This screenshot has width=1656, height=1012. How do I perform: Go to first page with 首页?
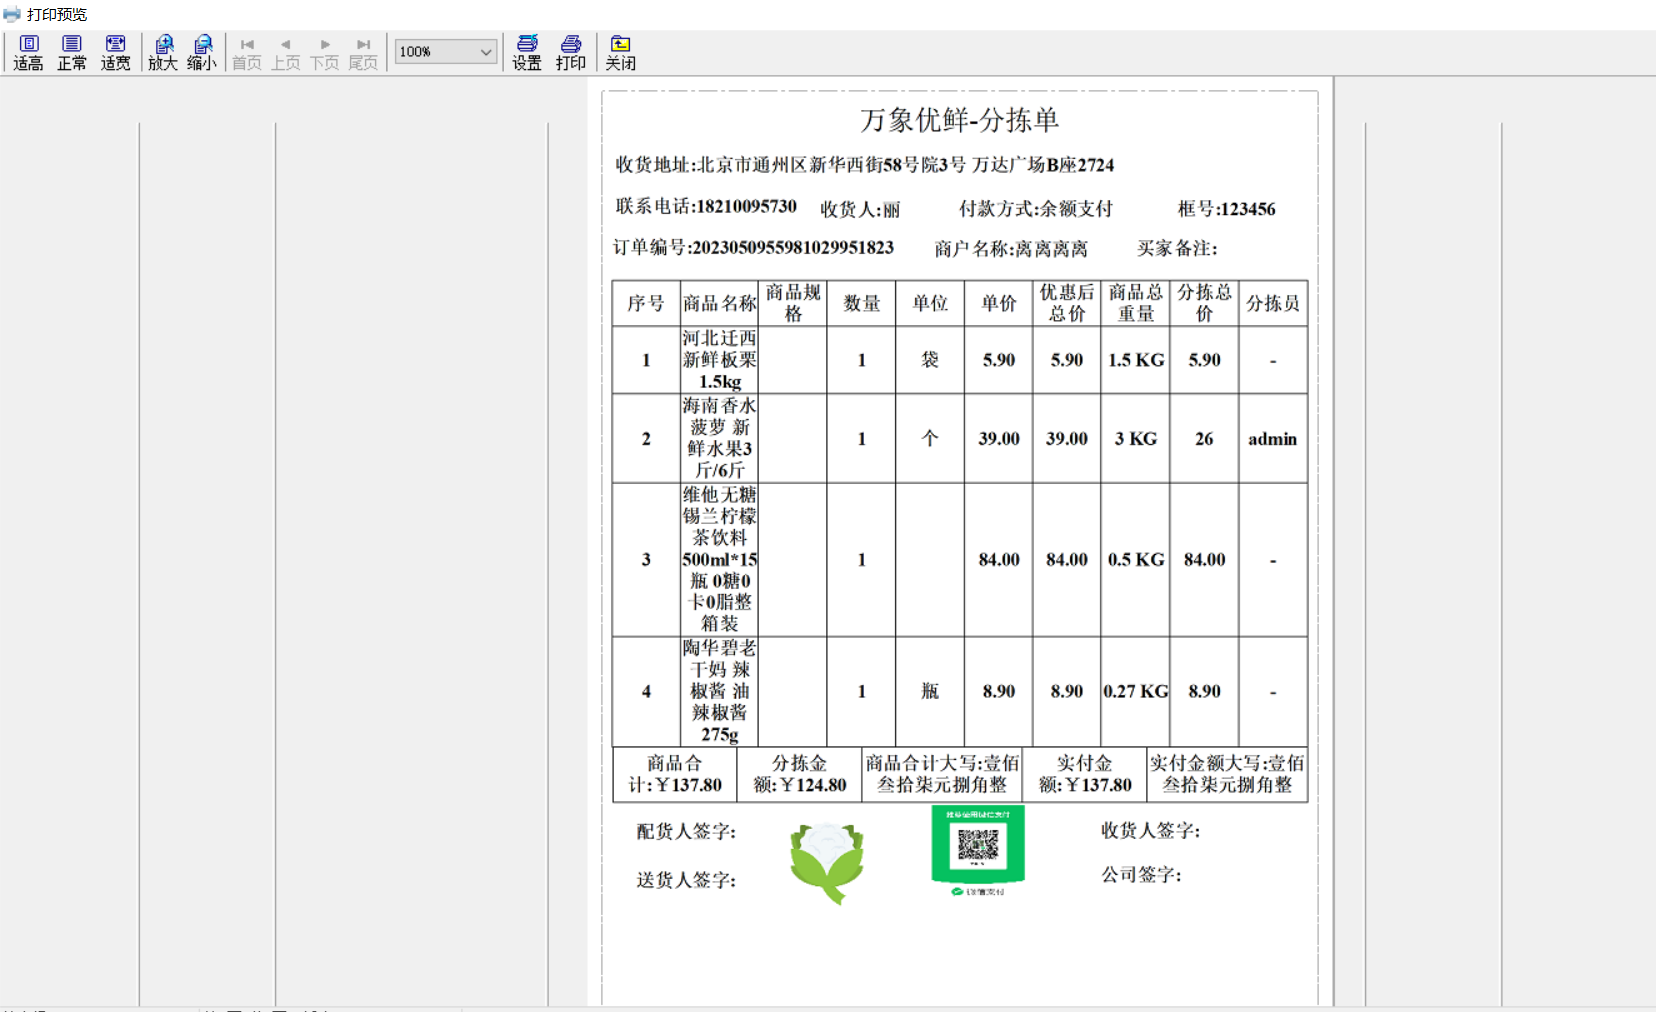pyautogui.click(x=247, y=52)
